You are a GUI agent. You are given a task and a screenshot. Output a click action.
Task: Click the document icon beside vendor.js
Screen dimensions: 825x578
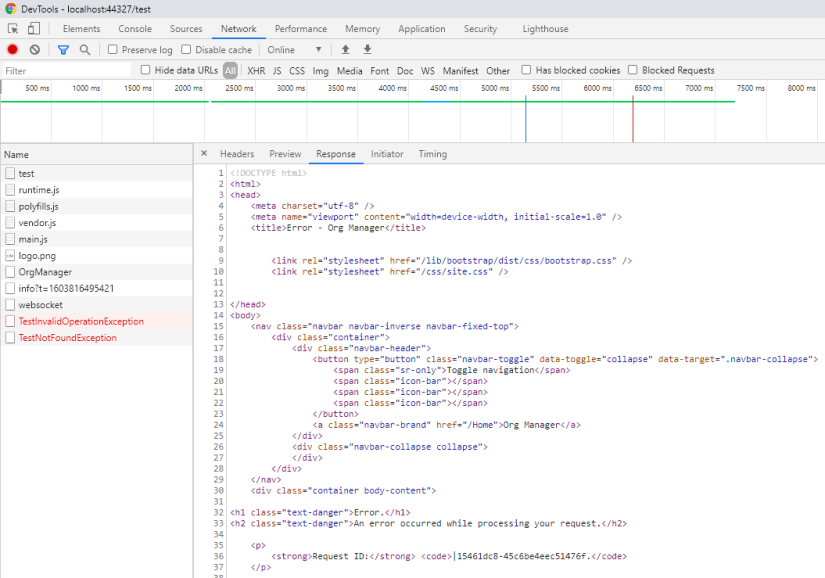[10, 222]
